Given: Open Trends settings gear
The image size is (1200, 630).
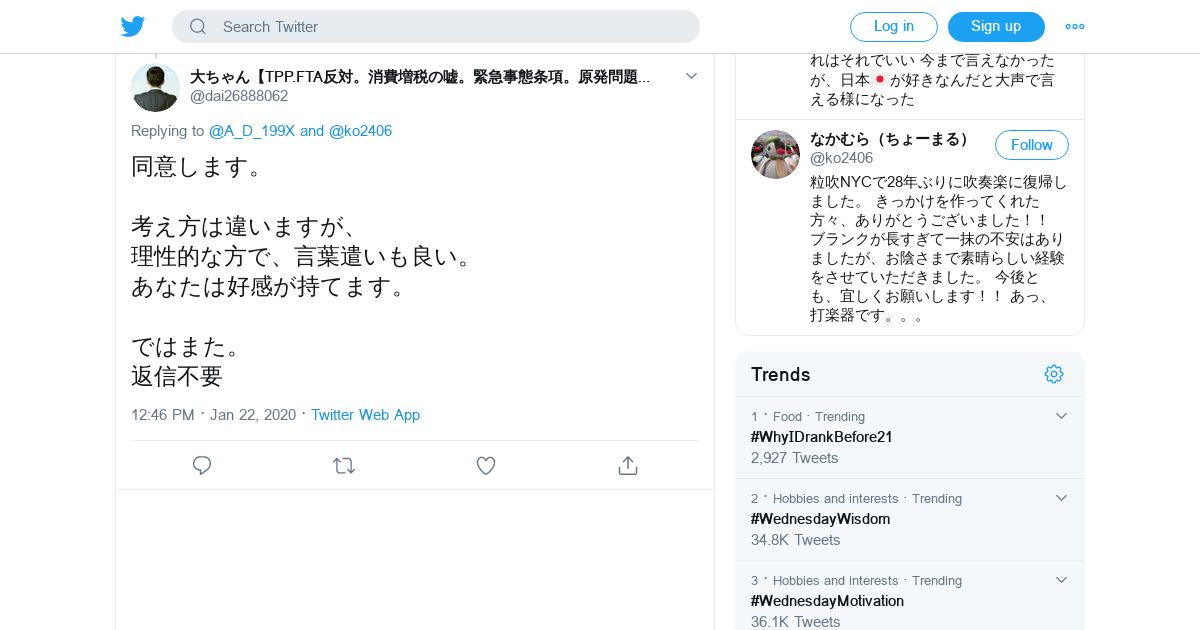Looking at the screenshot, I should click(1054, 374).
